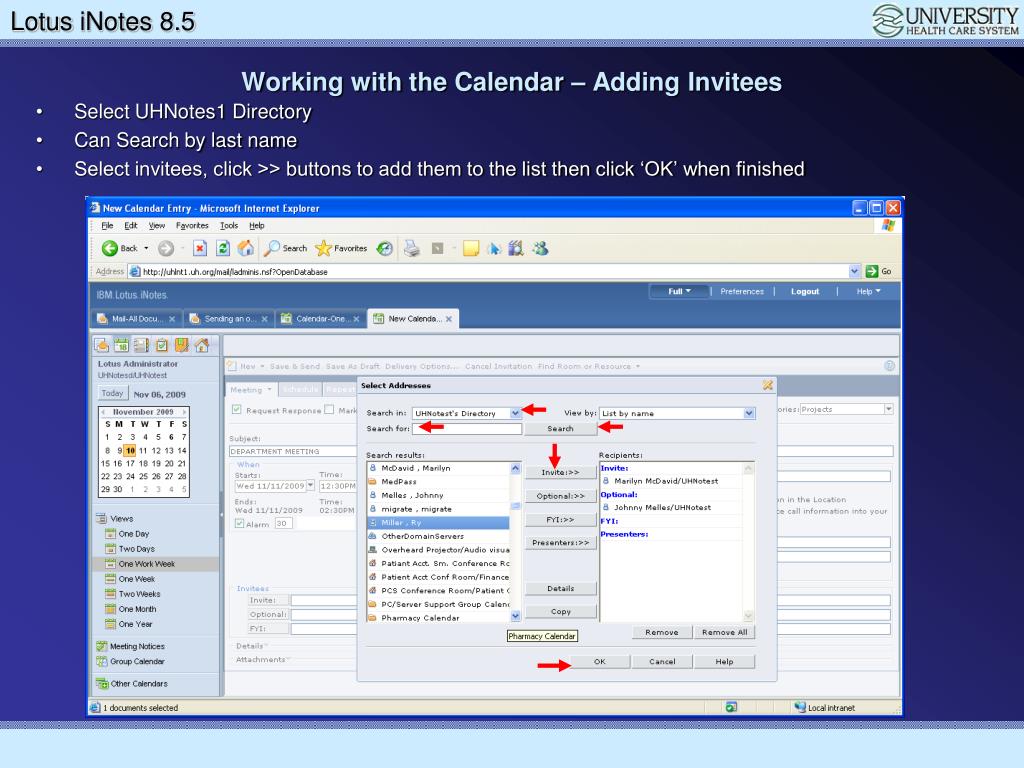1024x768 pixels.
Task: Click the One Day view icon
Action: [x=110, y=534]
